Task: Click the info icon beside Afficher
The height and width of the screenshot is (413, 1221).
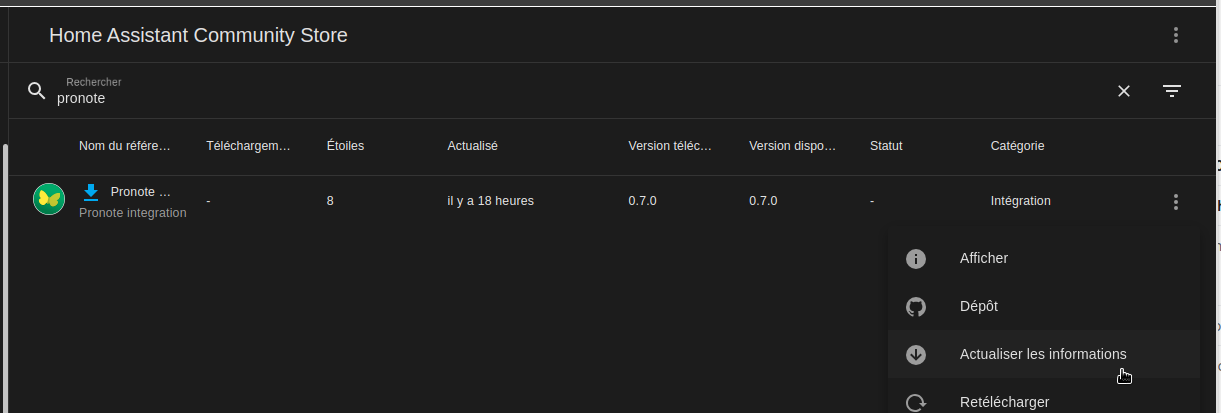Action: pyautogui.click(x=916, y=259)
